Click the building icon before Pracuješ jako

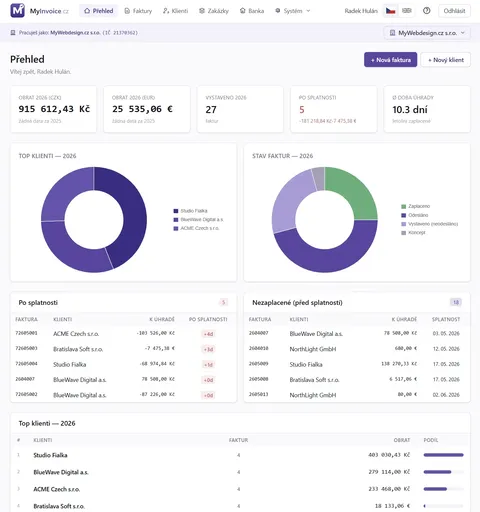click(x=13, y=33)
